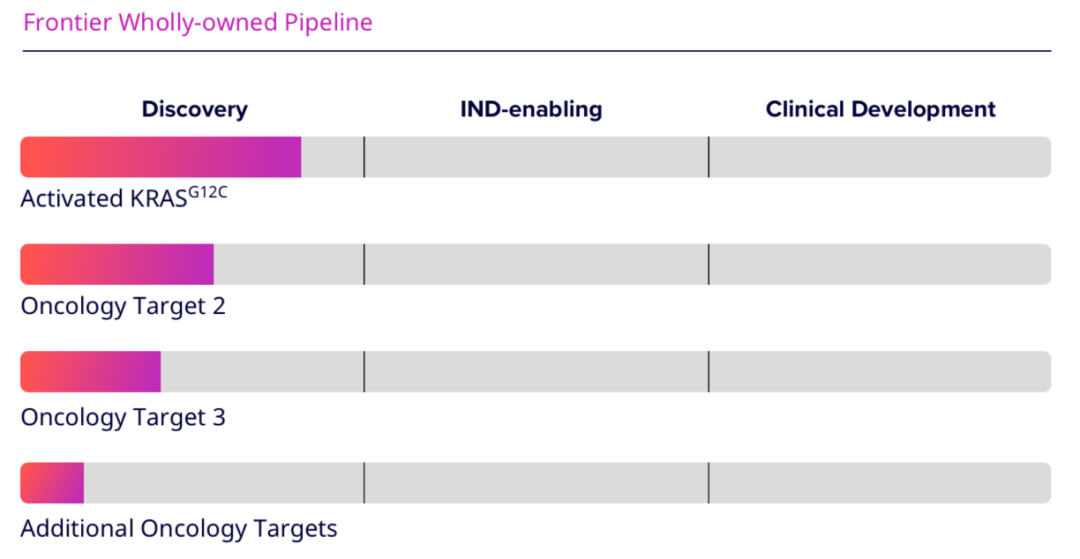Click the IND-enabling segment of Oncology Target 2 bar
Screen dimensions: 1080x559
(x=536, y=264)
